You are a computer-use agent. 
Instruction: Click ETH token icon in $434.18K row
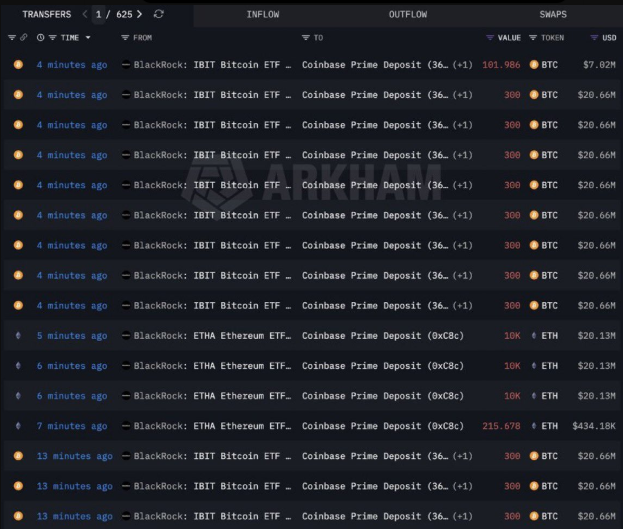point(534,426)
